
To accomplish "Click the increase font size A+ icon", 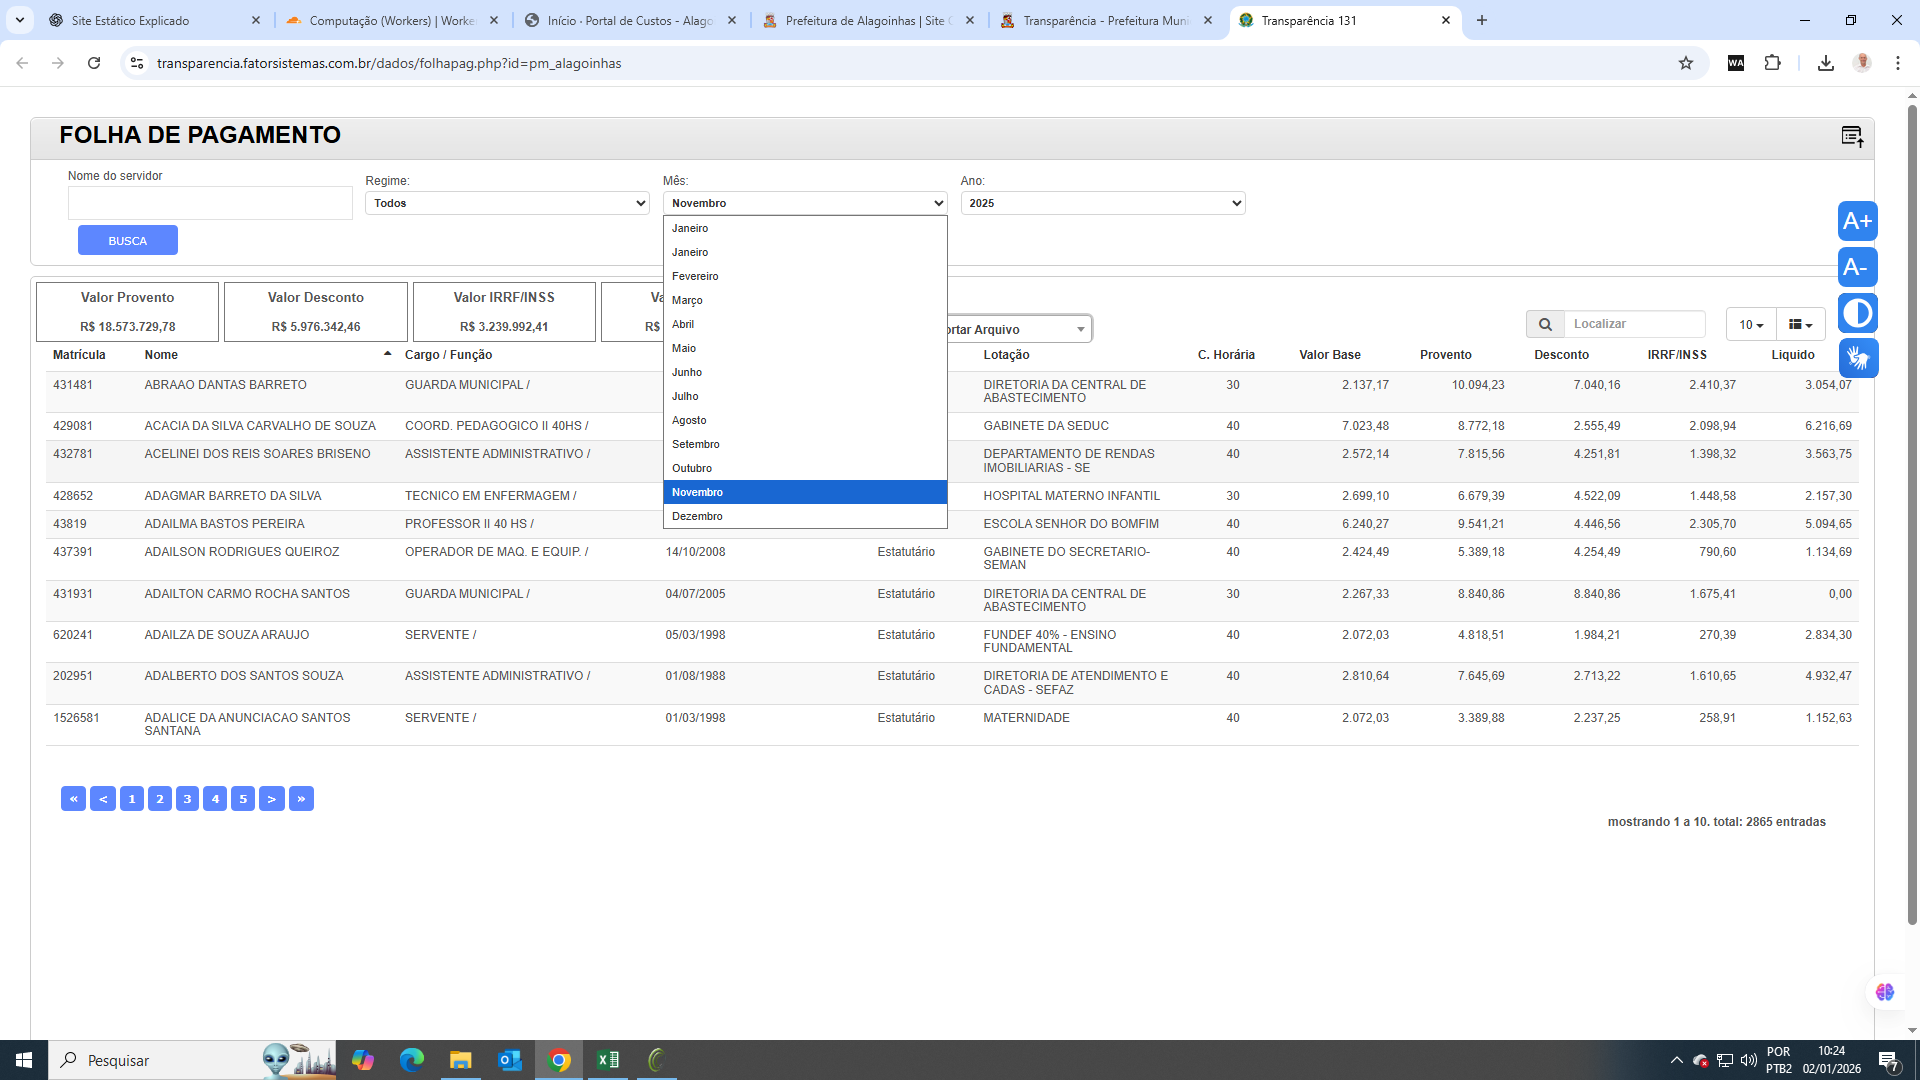I will pyautogui.click(x=1857, y=221).
